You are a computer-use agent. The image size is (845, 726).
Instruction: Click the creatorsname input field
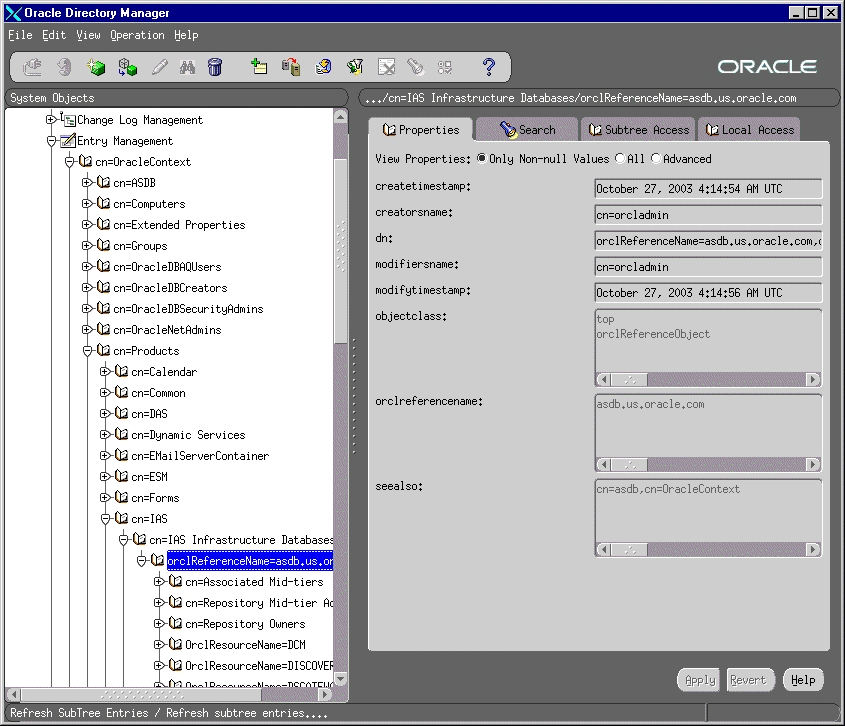(708, 215)
